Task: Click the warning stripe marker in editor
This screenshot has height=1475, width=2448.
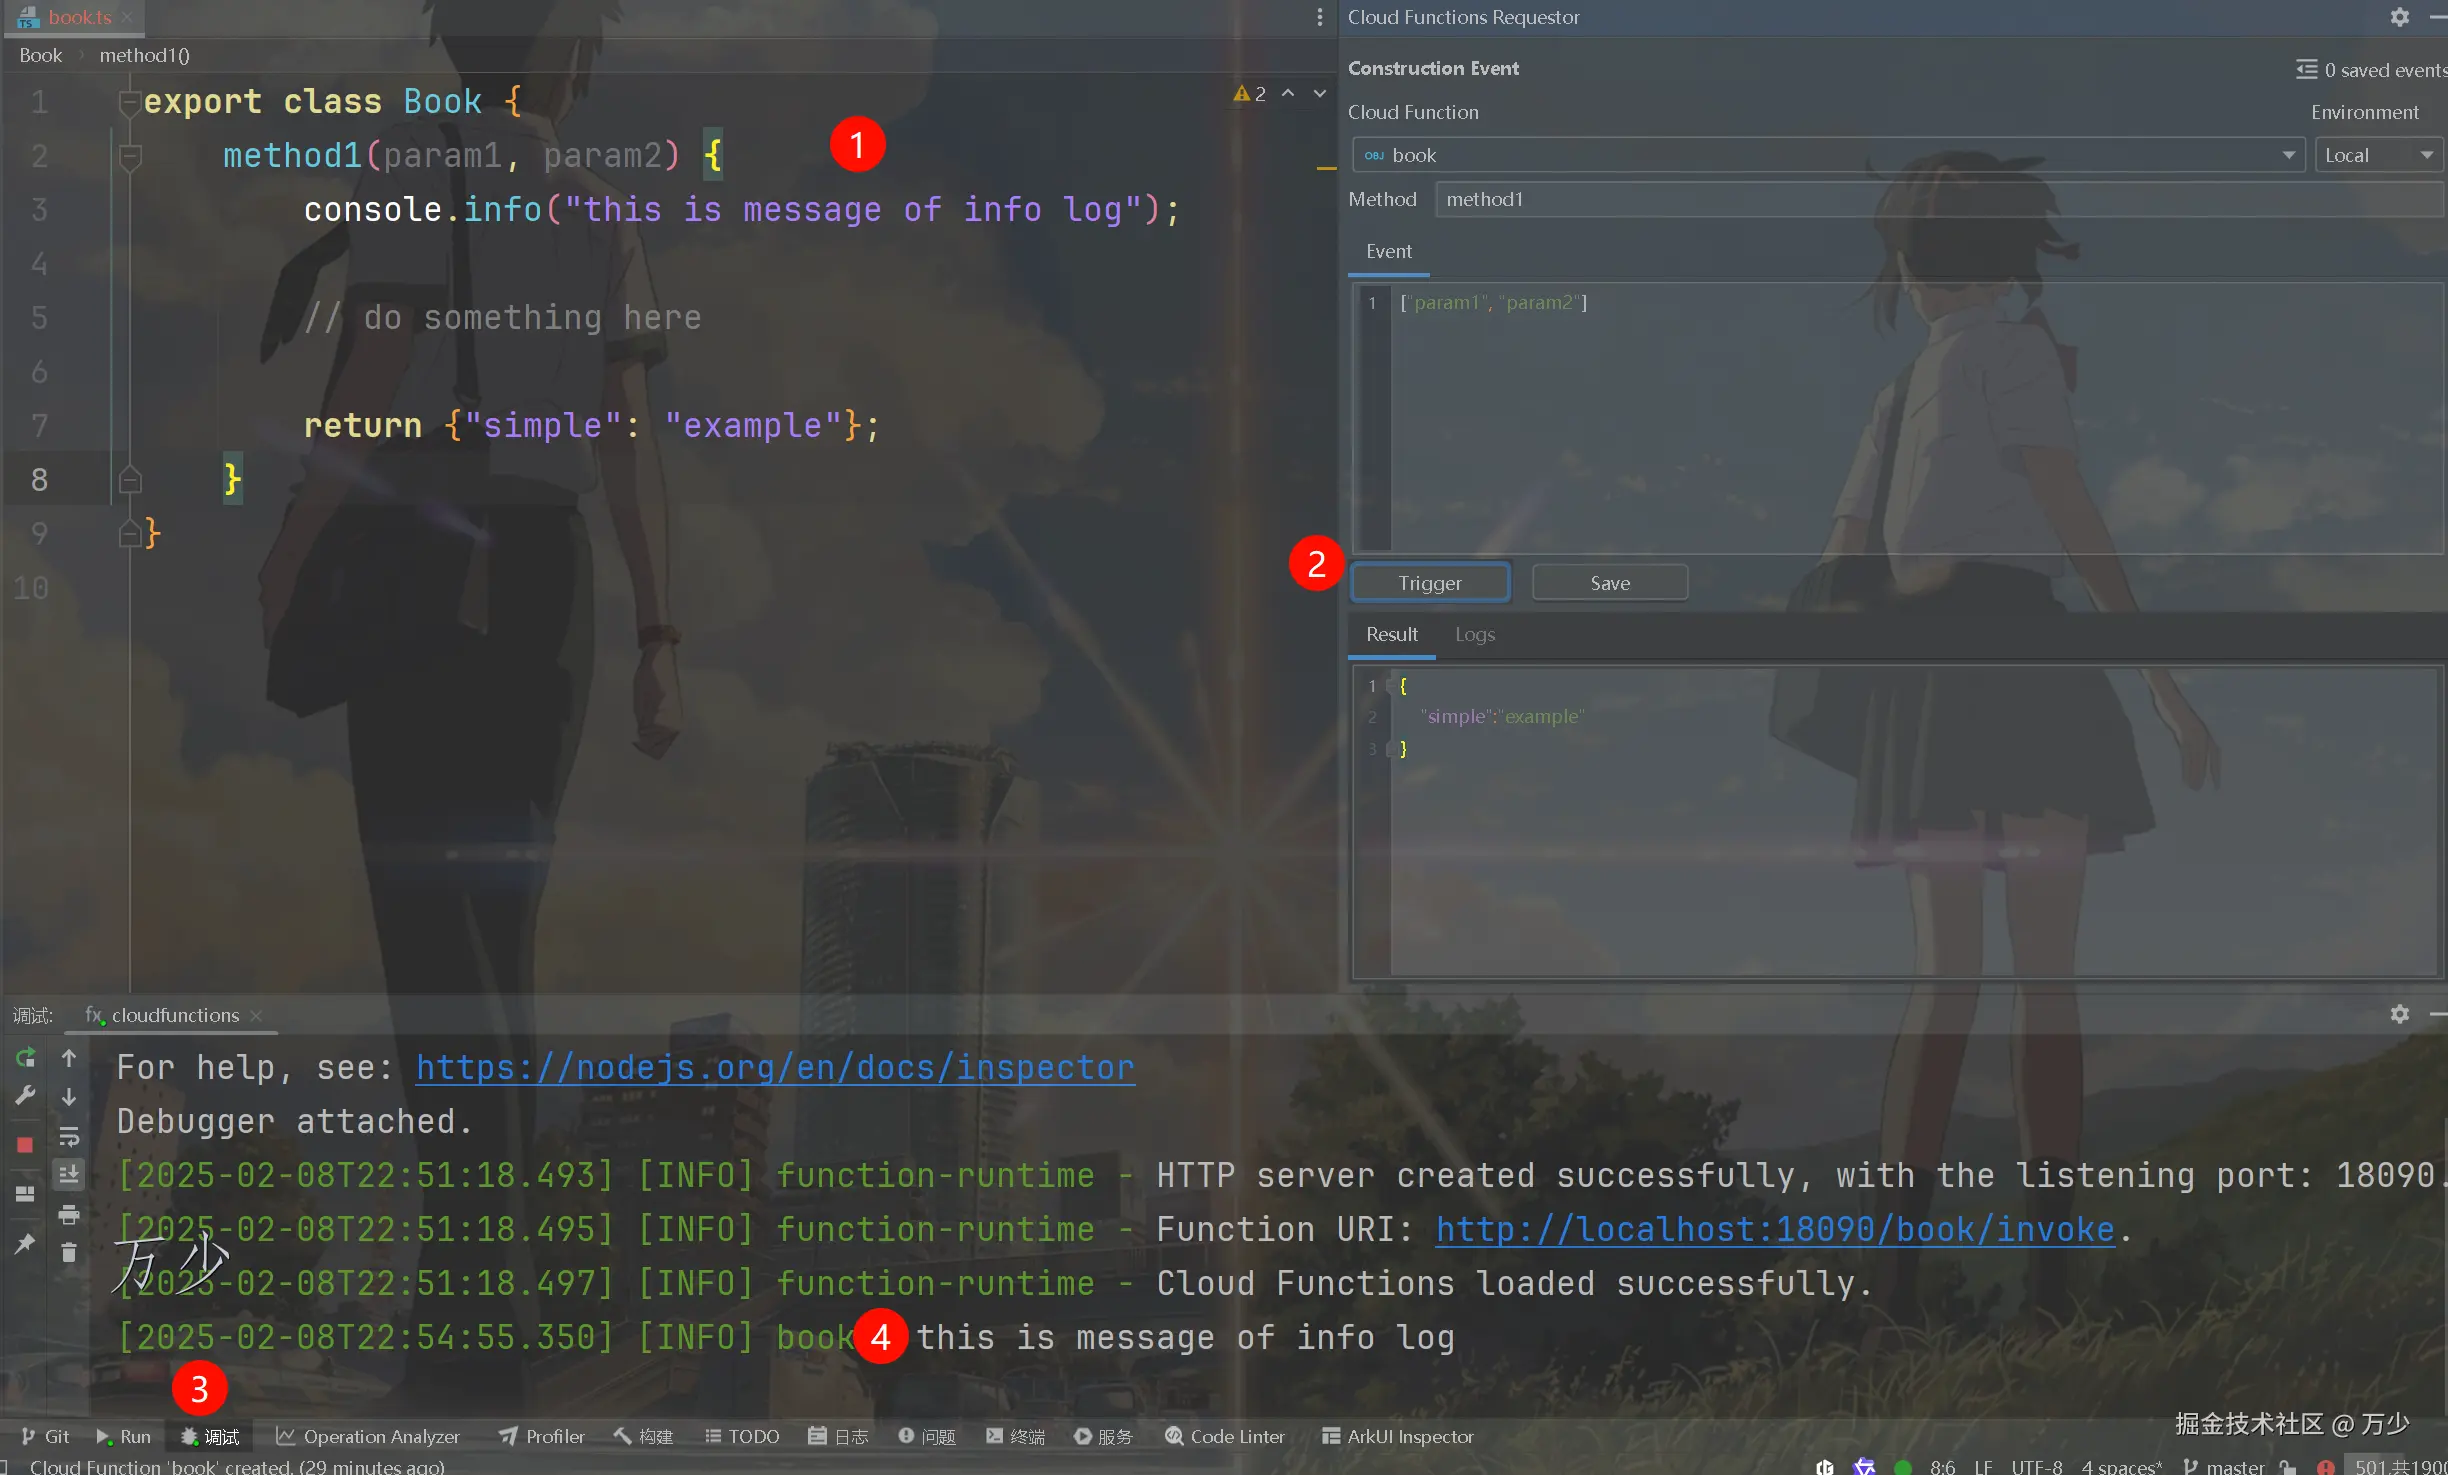Action: click(1326, 169)
